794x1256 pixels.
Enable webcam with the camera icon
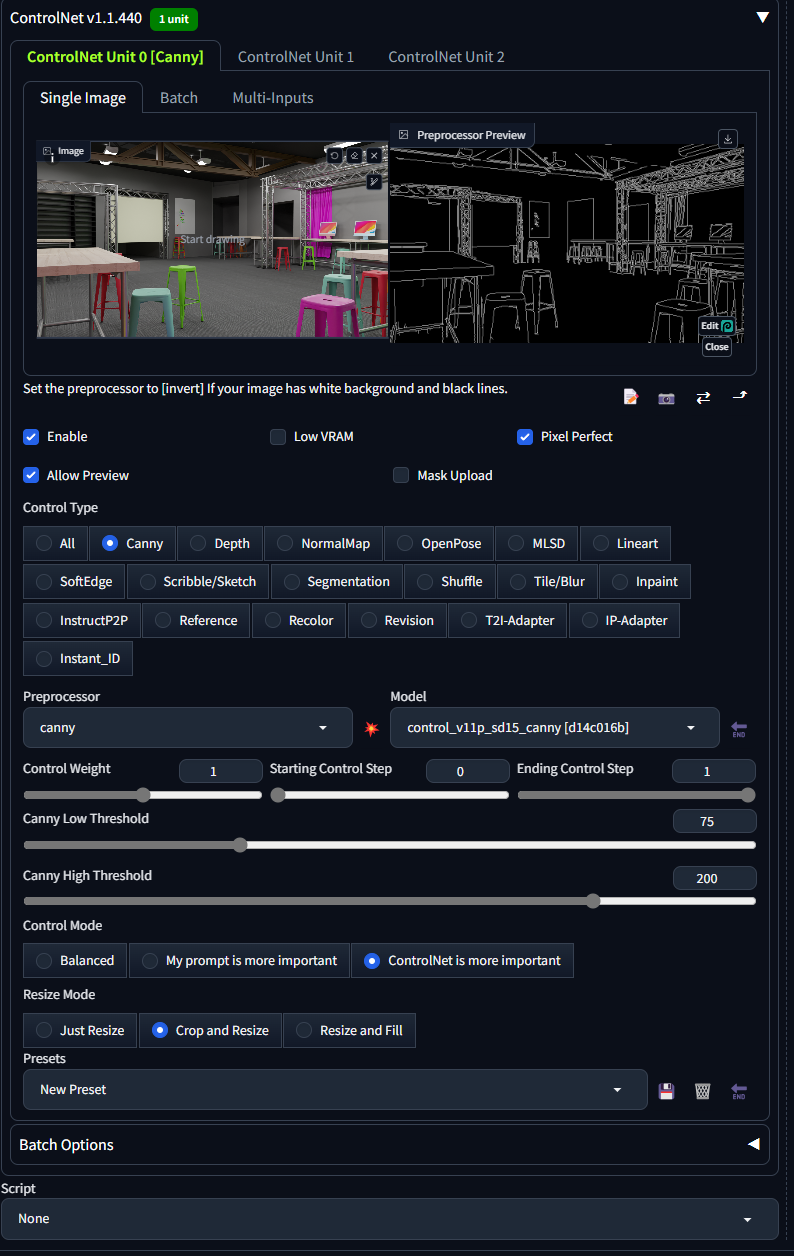[666, 397]
